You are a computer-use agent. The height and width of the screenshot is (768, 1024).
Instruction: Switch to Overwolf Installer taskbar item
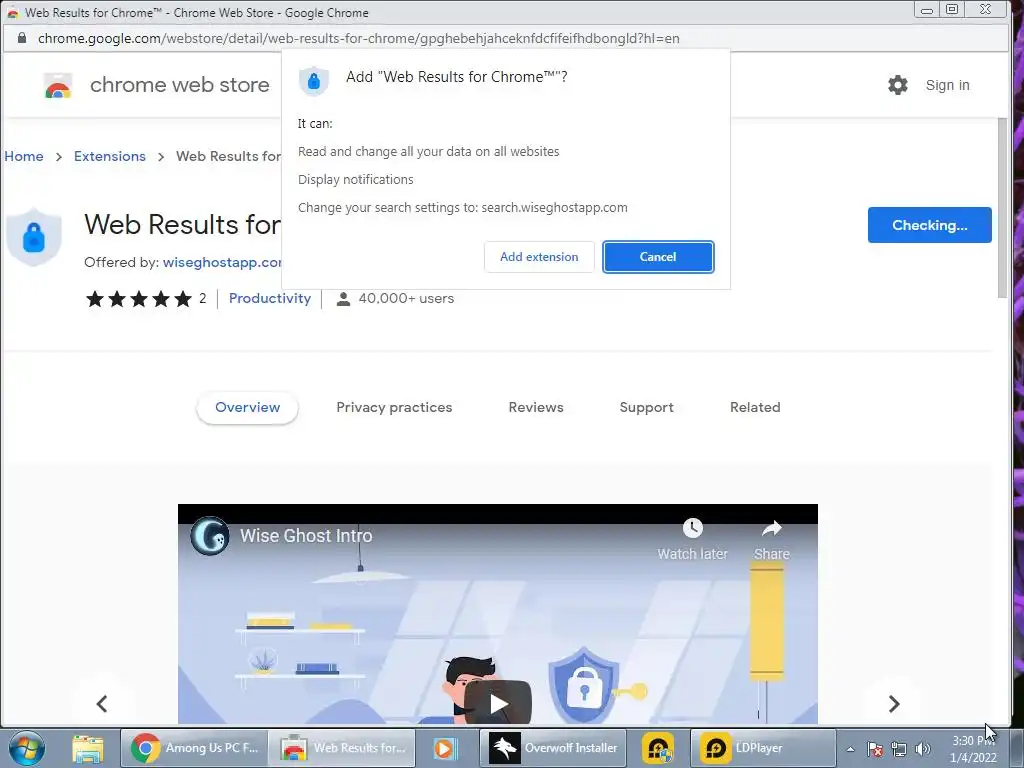tap(554, 748)
